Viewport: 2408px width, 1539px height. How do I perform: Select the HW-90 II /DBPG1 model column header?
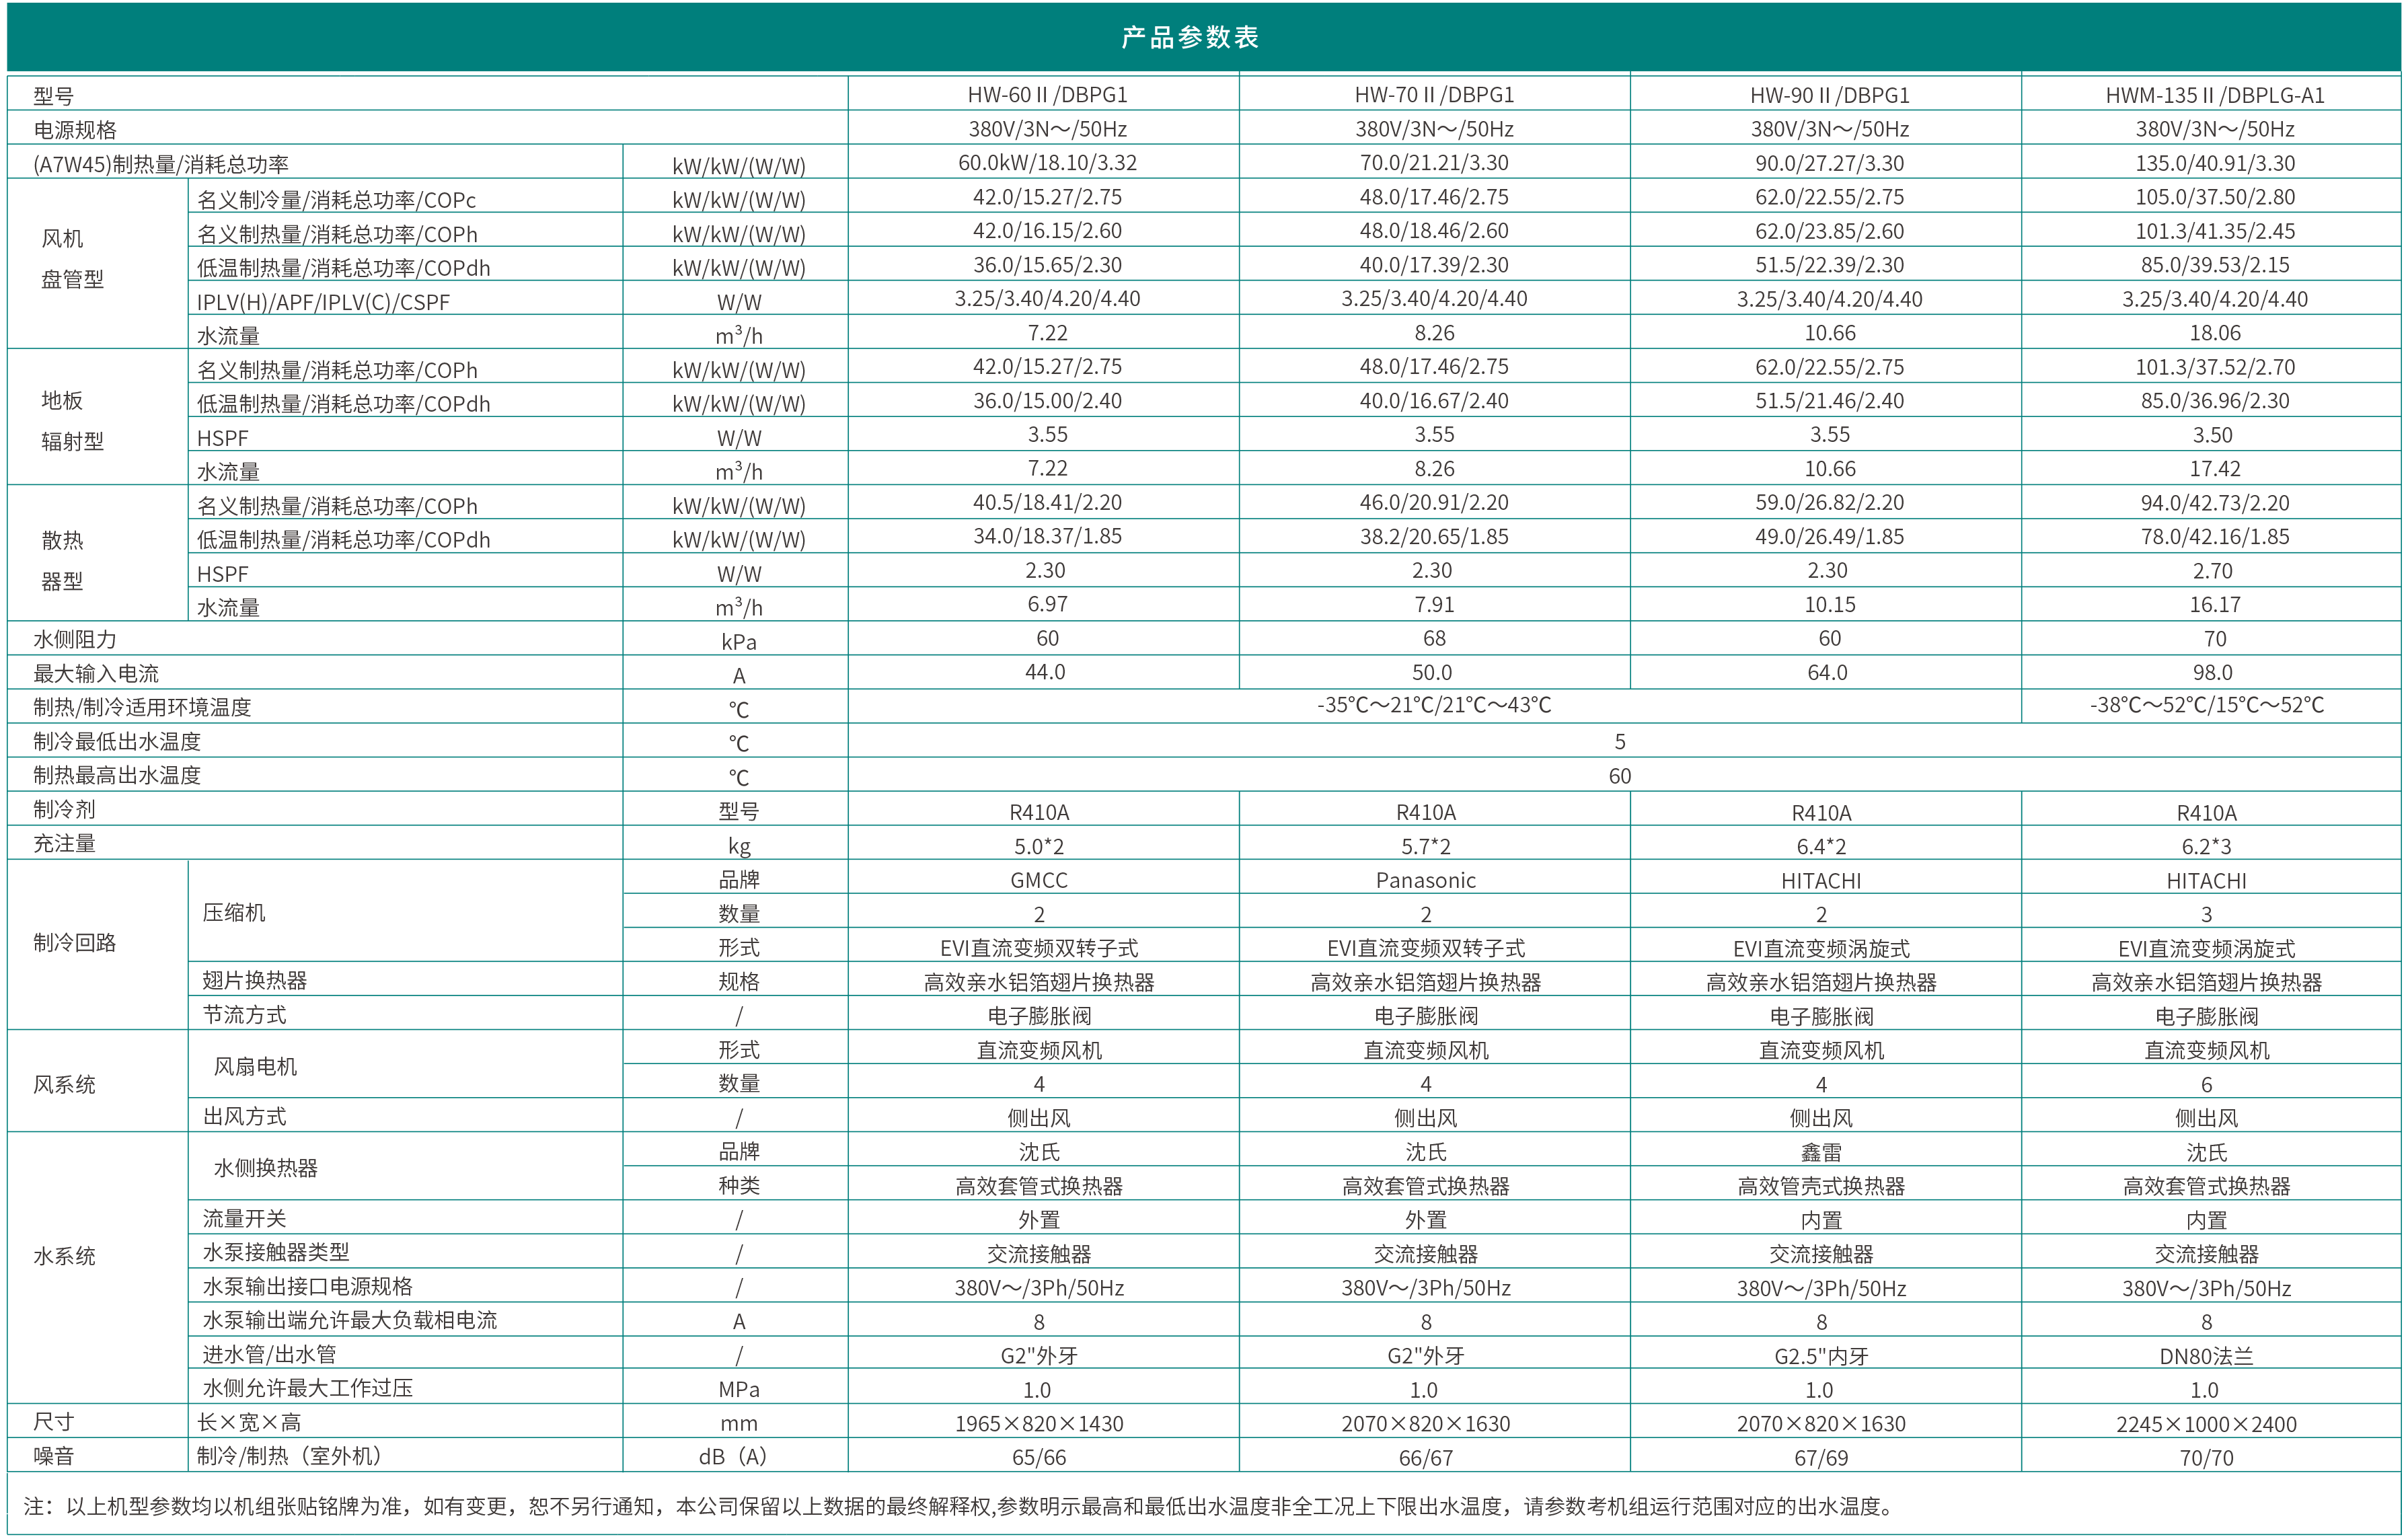[1829, 95]
